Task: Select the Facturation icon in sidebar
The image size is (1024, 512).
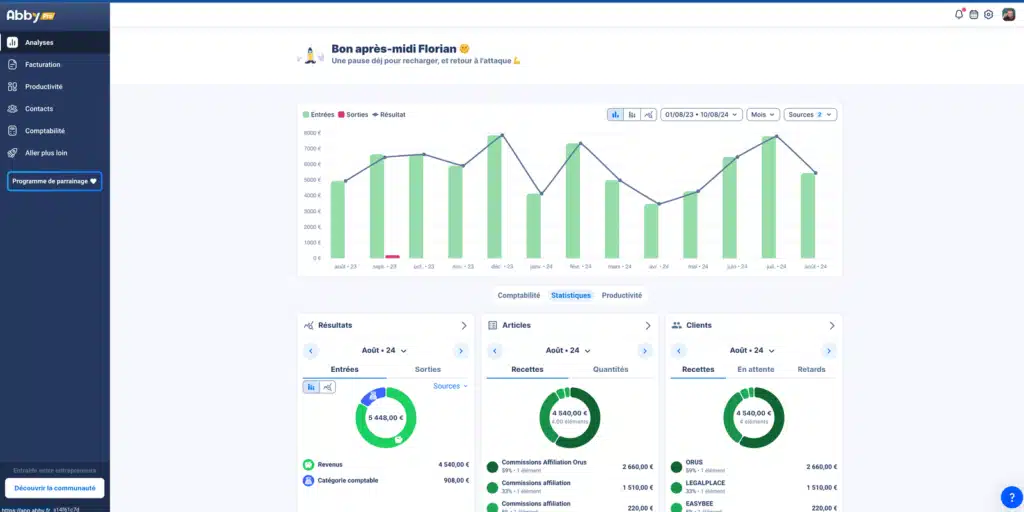Action: tap(13, 64)
